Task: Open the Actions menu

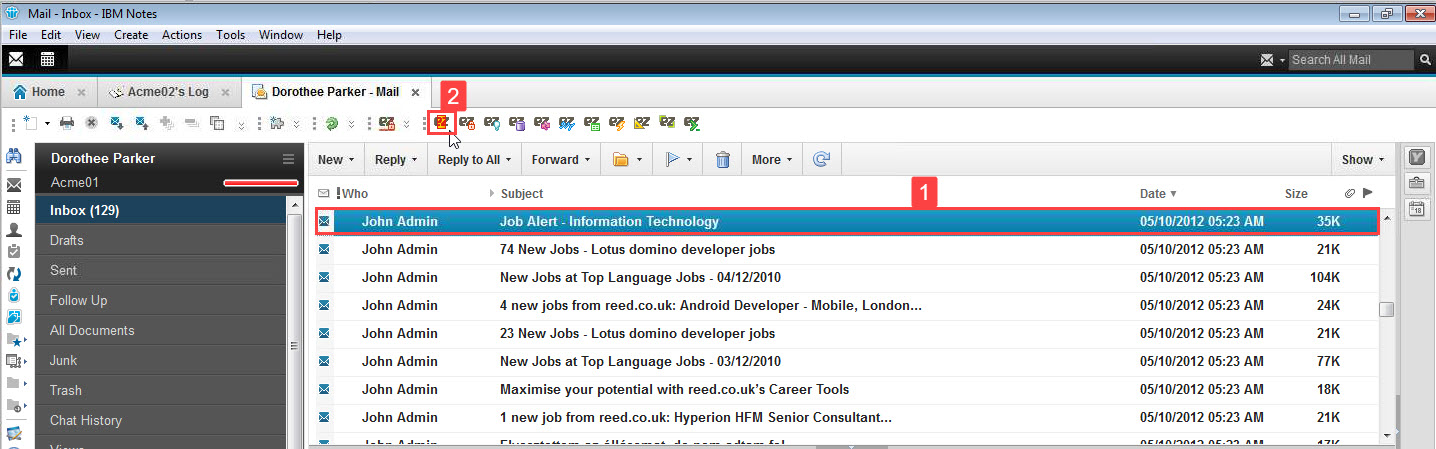Action: [x=182, y=35]
